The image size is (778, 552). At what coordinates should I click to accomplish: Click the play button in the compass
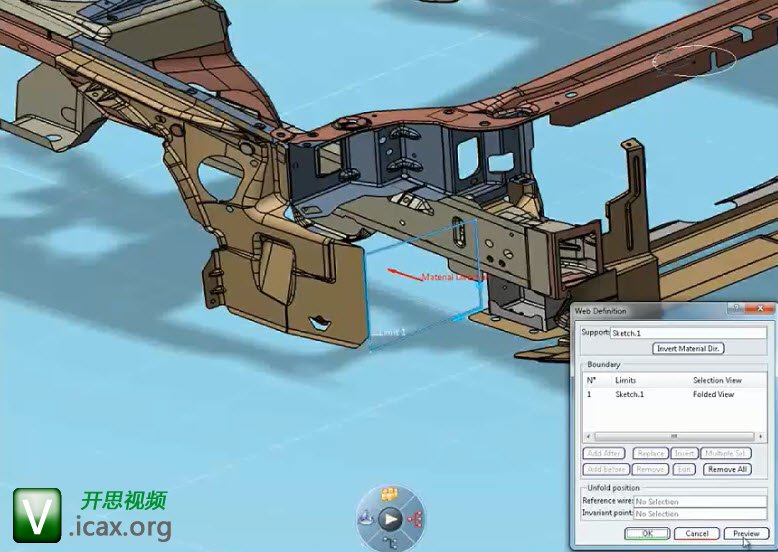coord(390,519)
